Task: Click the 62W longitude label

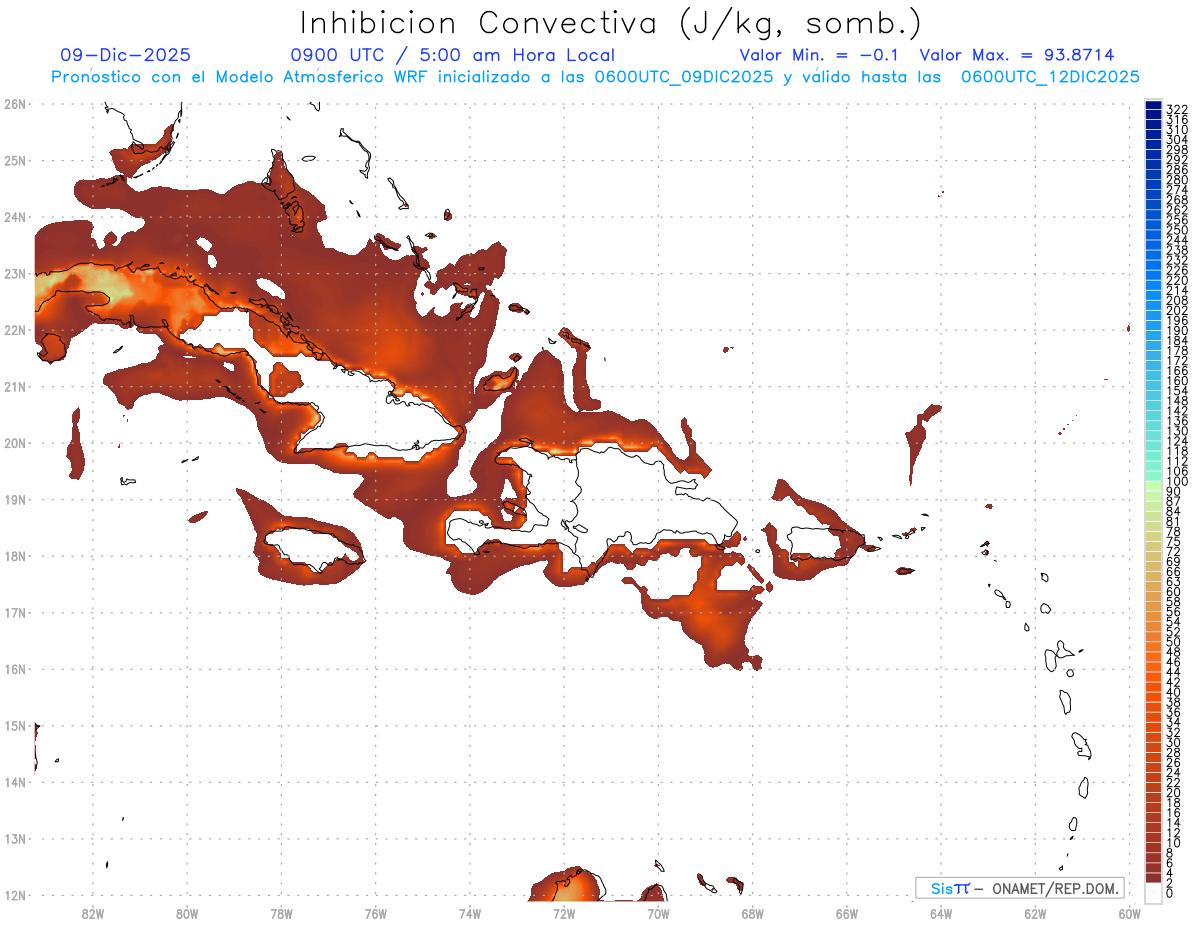Action: tap(1035, 913)
